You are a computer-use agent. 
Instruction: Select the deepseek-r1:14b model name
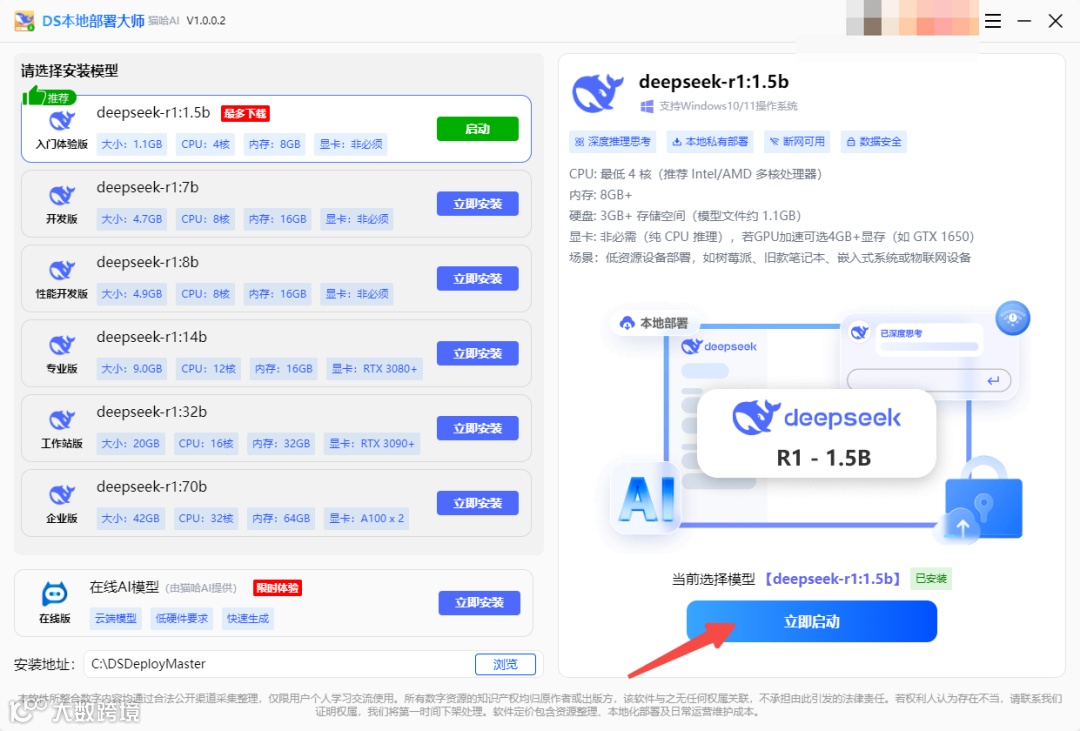pos(152,337)
